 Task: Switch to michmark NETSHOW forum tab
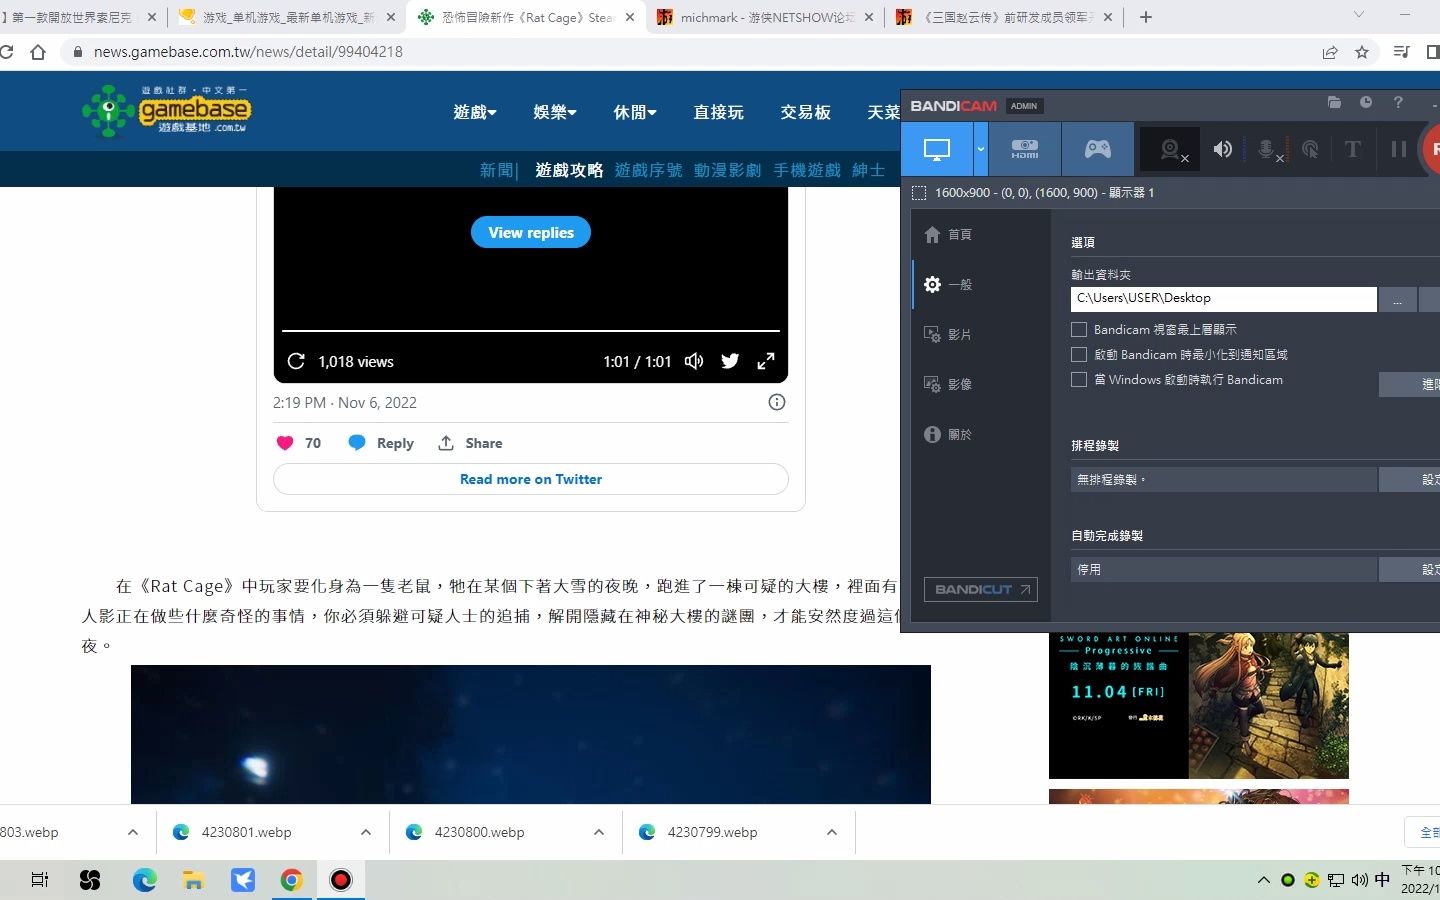pyautogui.click(x=765, y=17)
